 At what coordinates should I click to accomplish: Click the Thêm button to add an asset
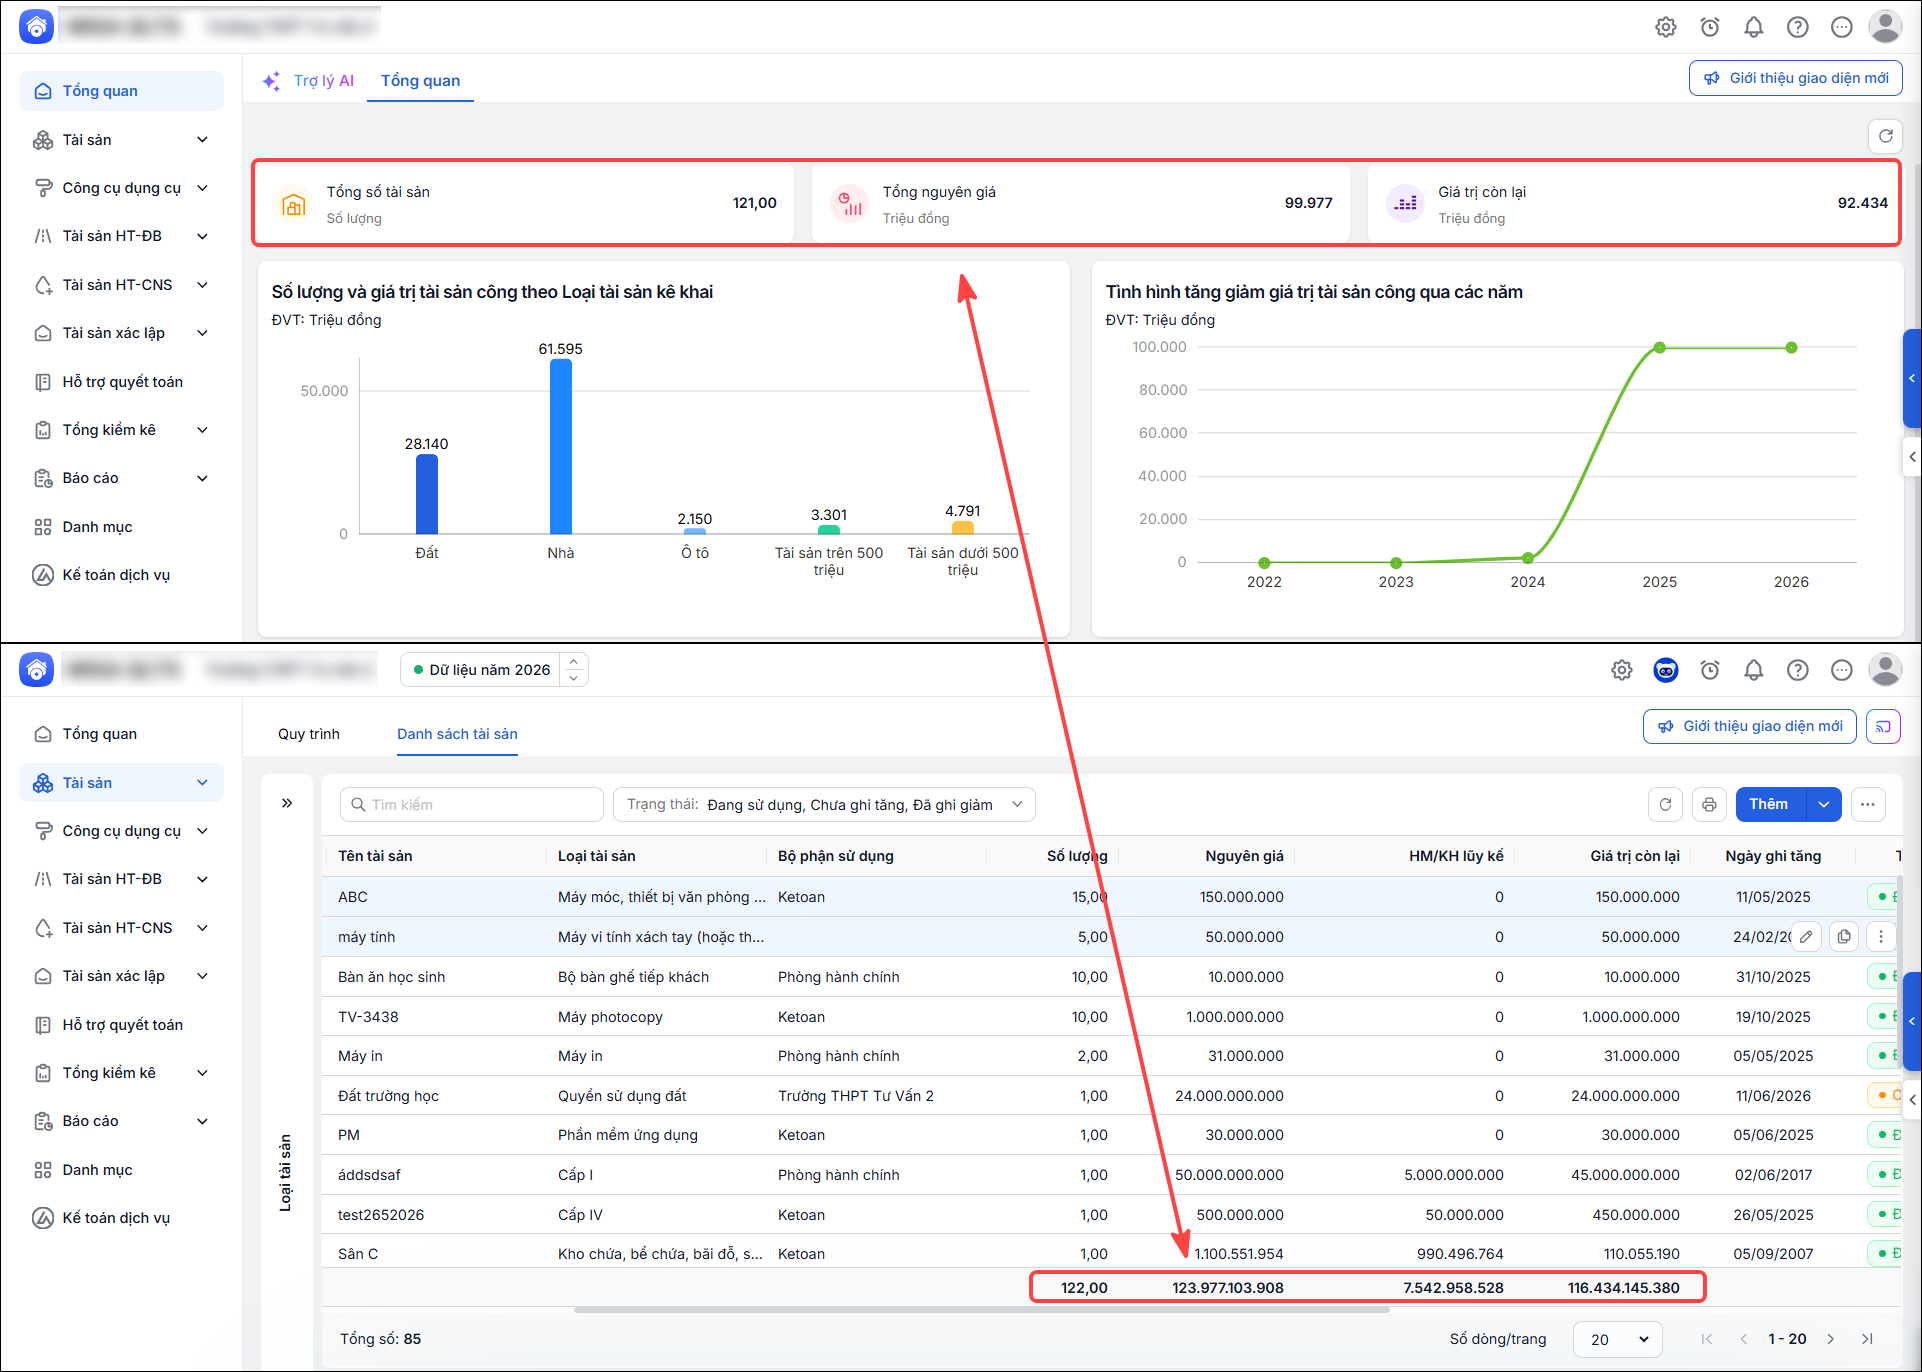click(1770, 804)
